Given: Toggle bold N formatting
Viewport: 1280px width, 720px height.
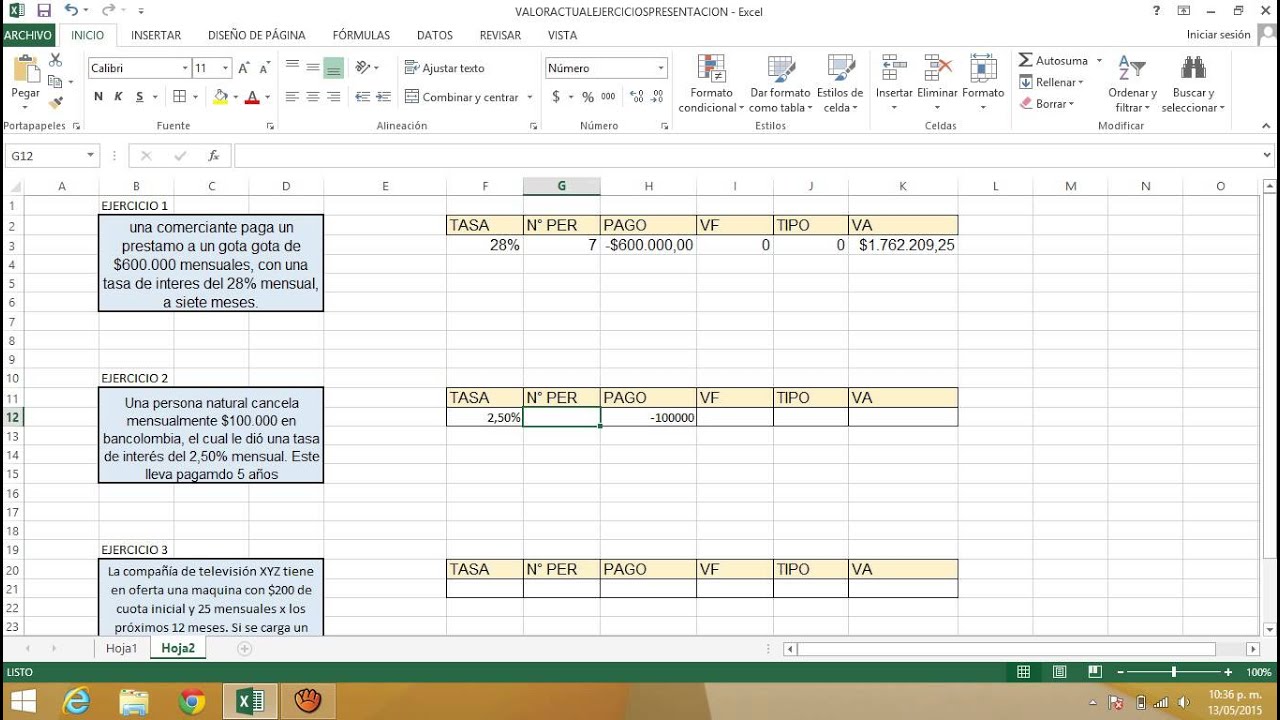Looking at the screenshot, I should tap(99, 97).
